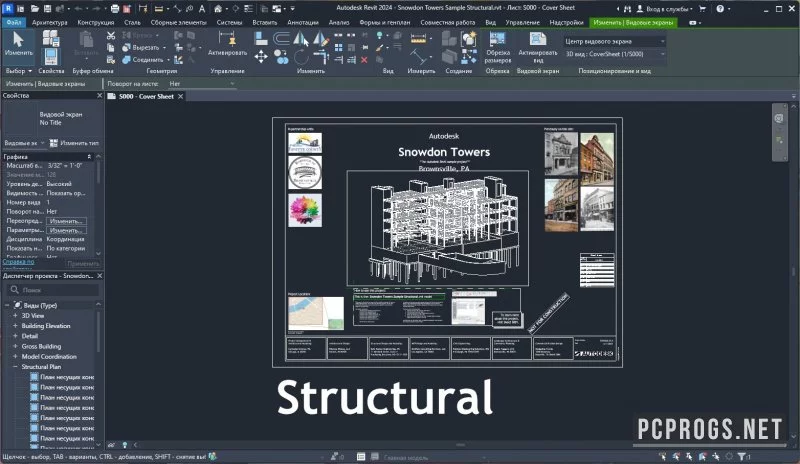
Task: Select the Move tool with four arrows
Action: [261, 56]
